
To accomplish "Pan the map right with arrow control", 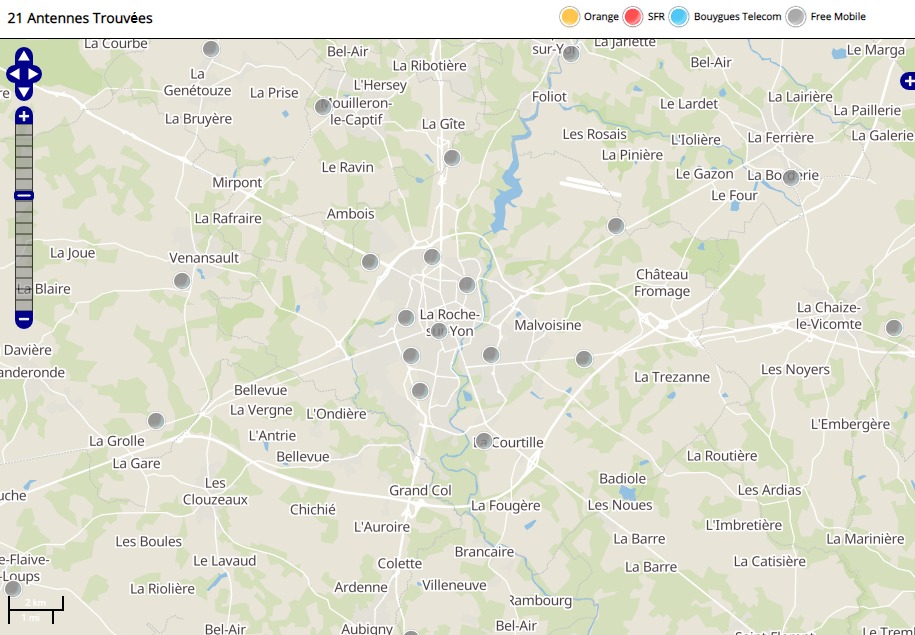I will (35, 74).
